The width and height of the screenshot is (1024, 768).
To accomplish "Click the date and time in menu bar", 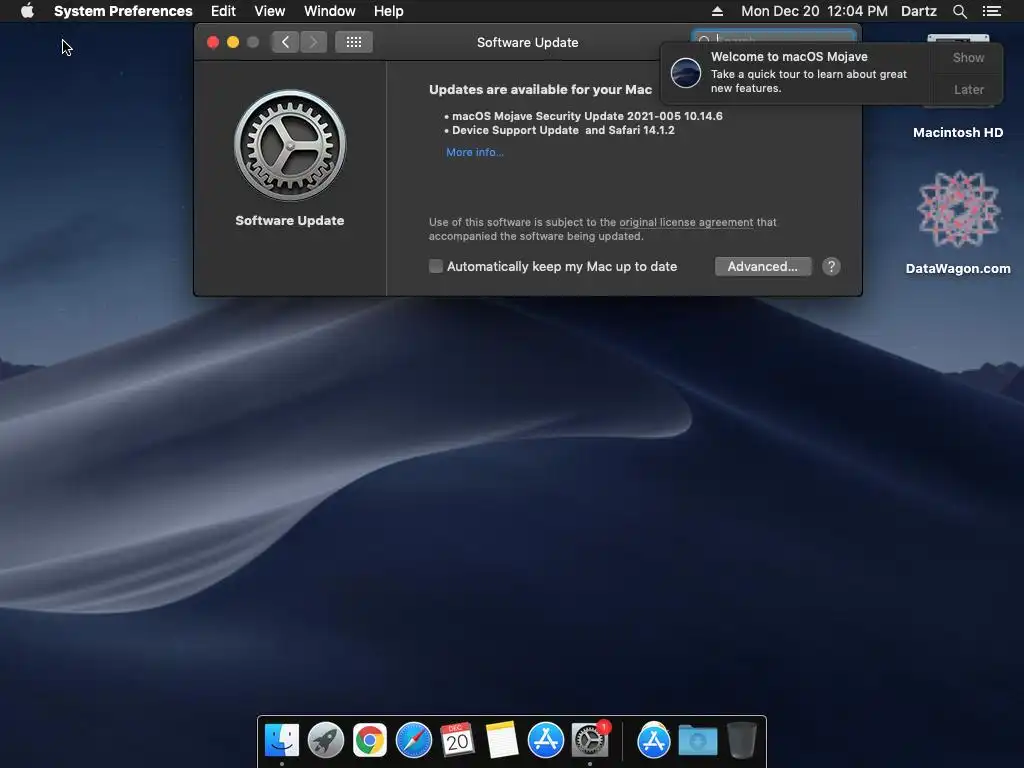I will [x=814, y=11].
